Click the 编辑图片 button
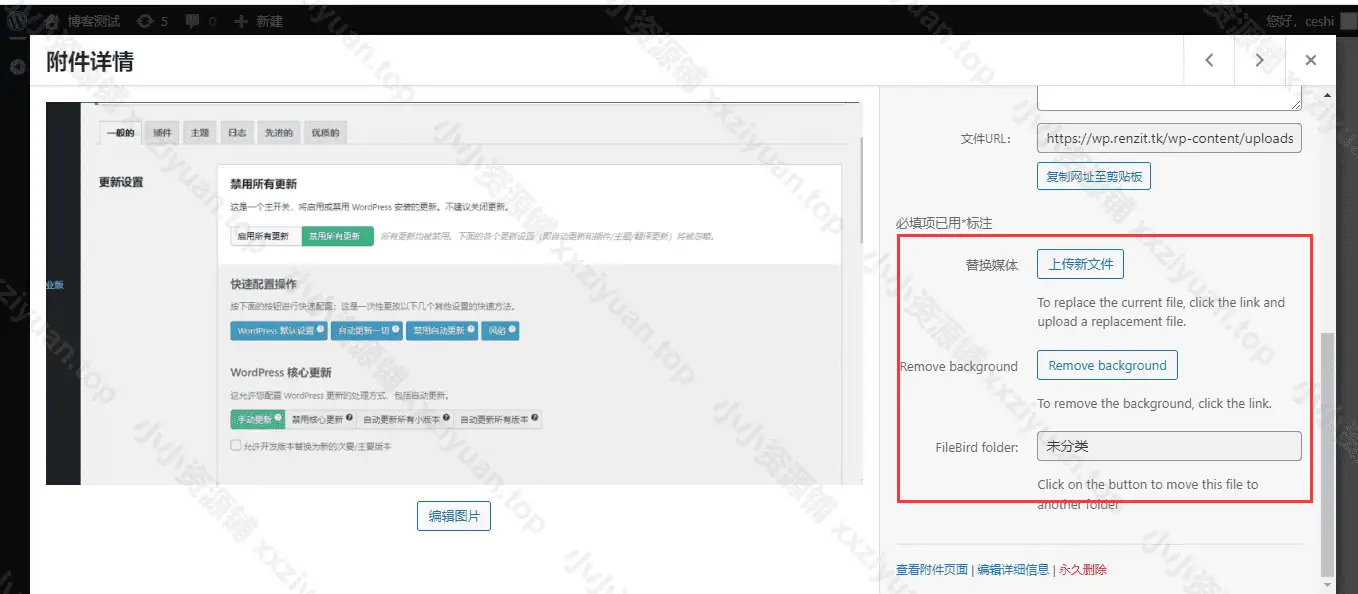Image resolution: width=1358 pixels, height=594 pixels. pyautogui.click(x=453, y=516)
